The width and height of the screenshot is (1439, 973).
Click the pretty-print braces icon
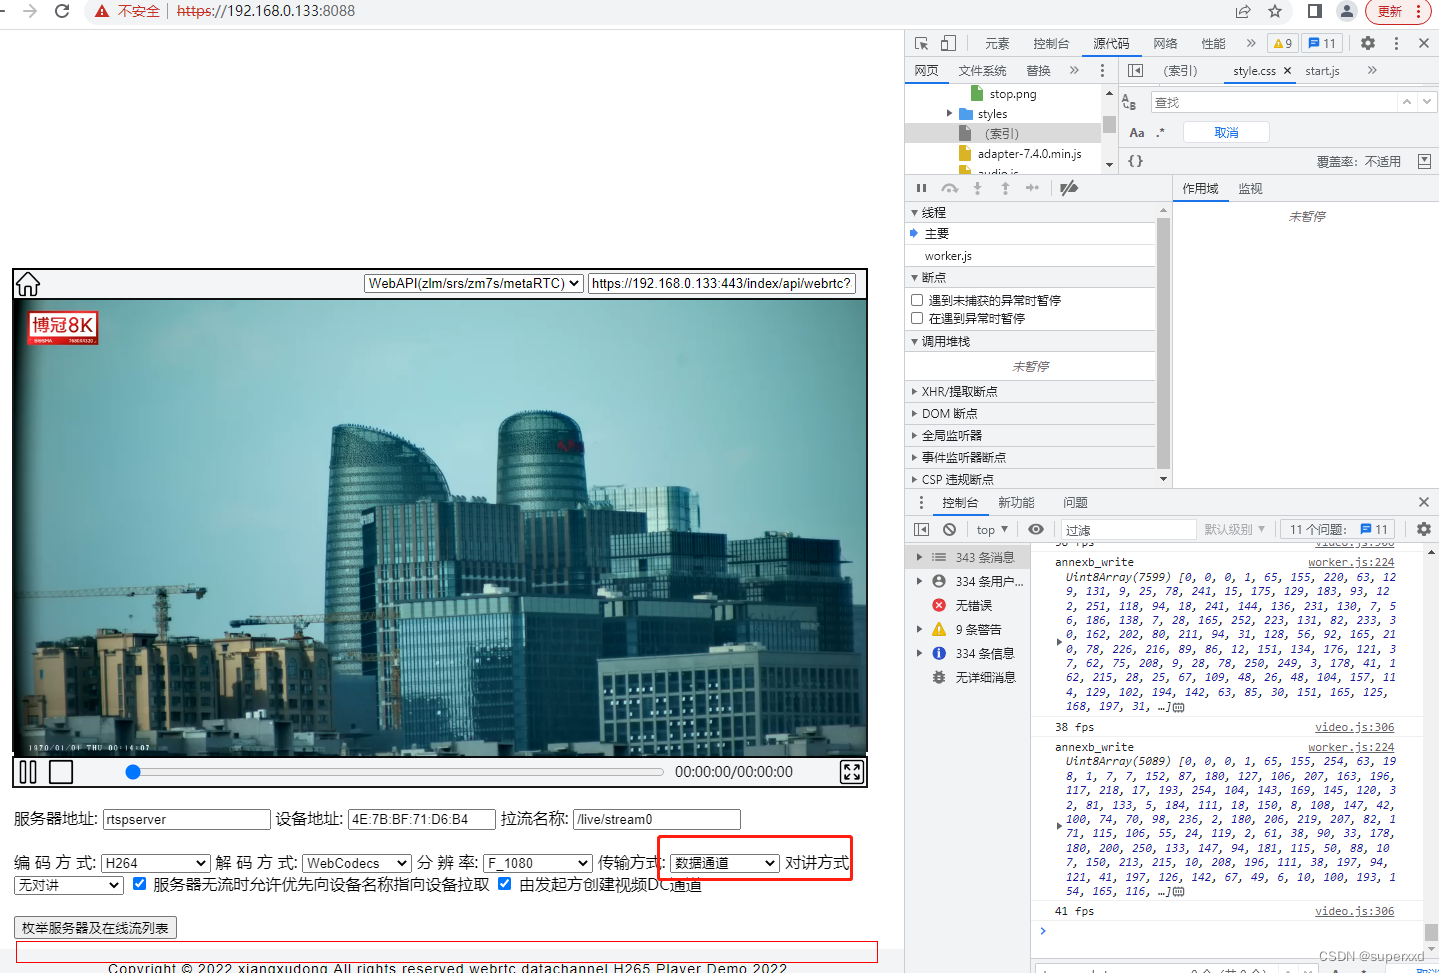pyautogui.click(x=1135, y=161)
